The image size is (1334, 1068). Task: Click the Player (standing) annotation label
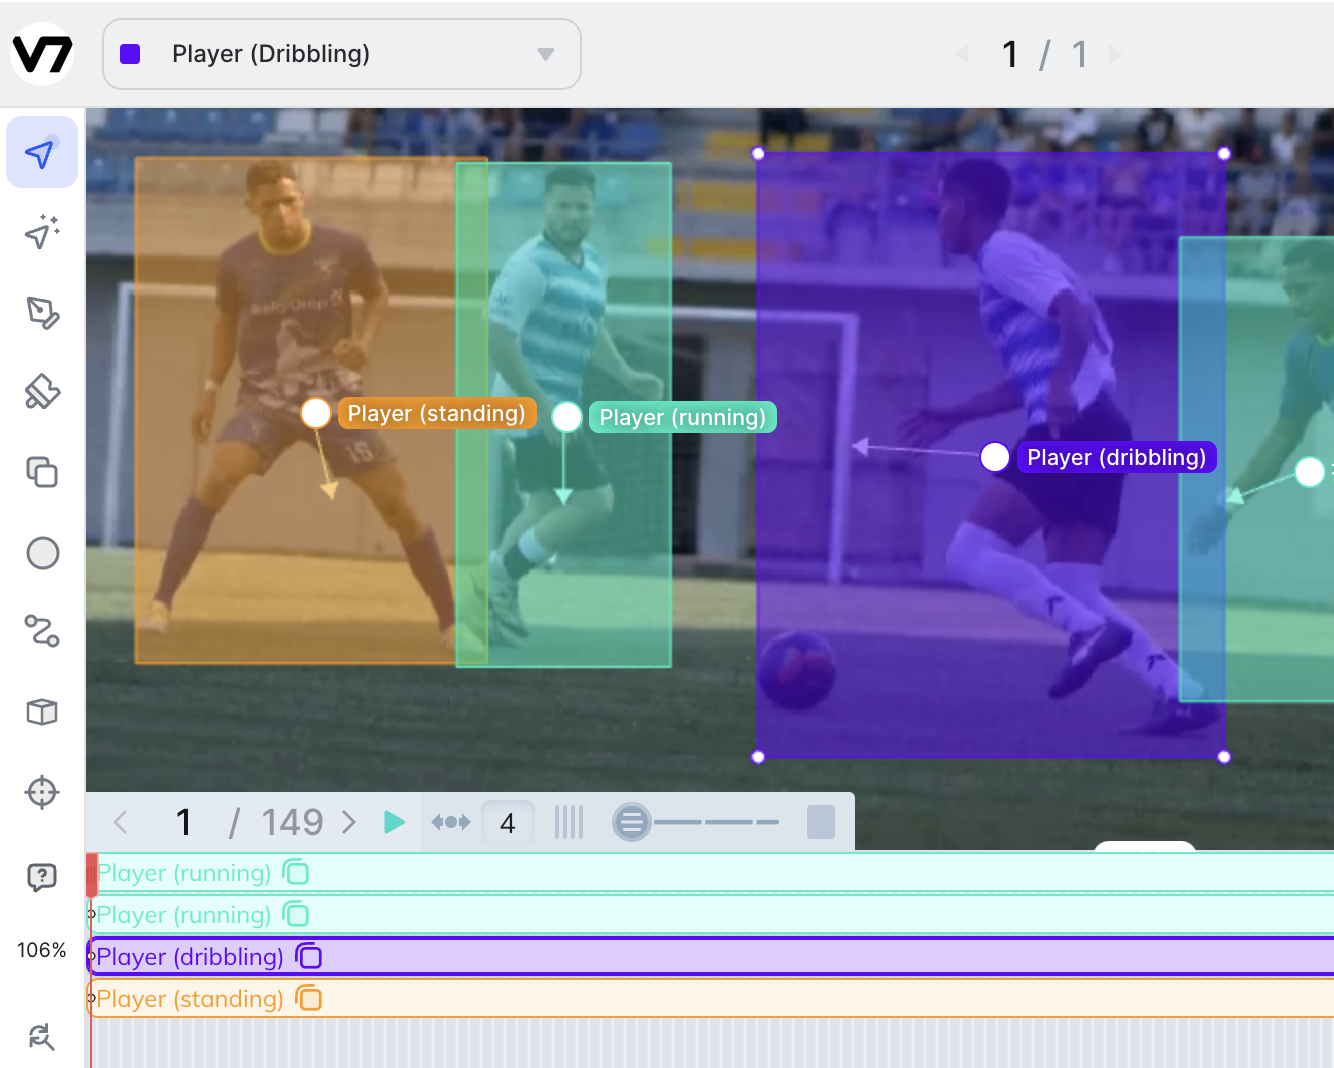(437, 413)
